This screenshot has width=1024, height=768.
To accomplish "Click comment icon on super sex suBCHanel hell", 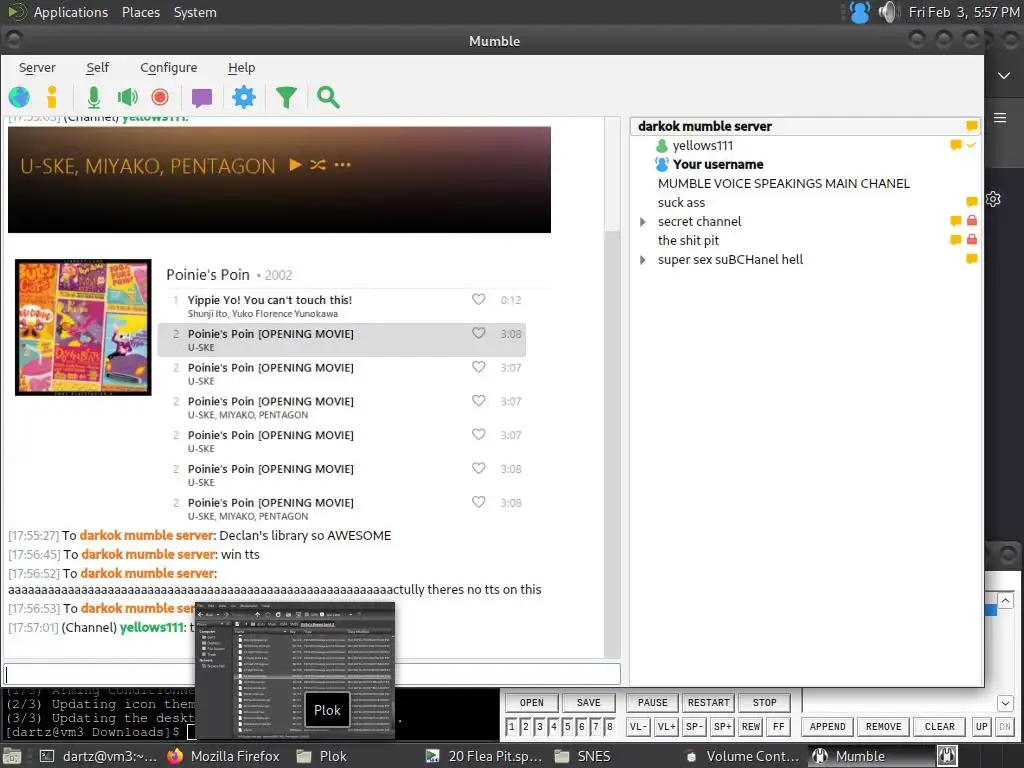I will (972, 259).
